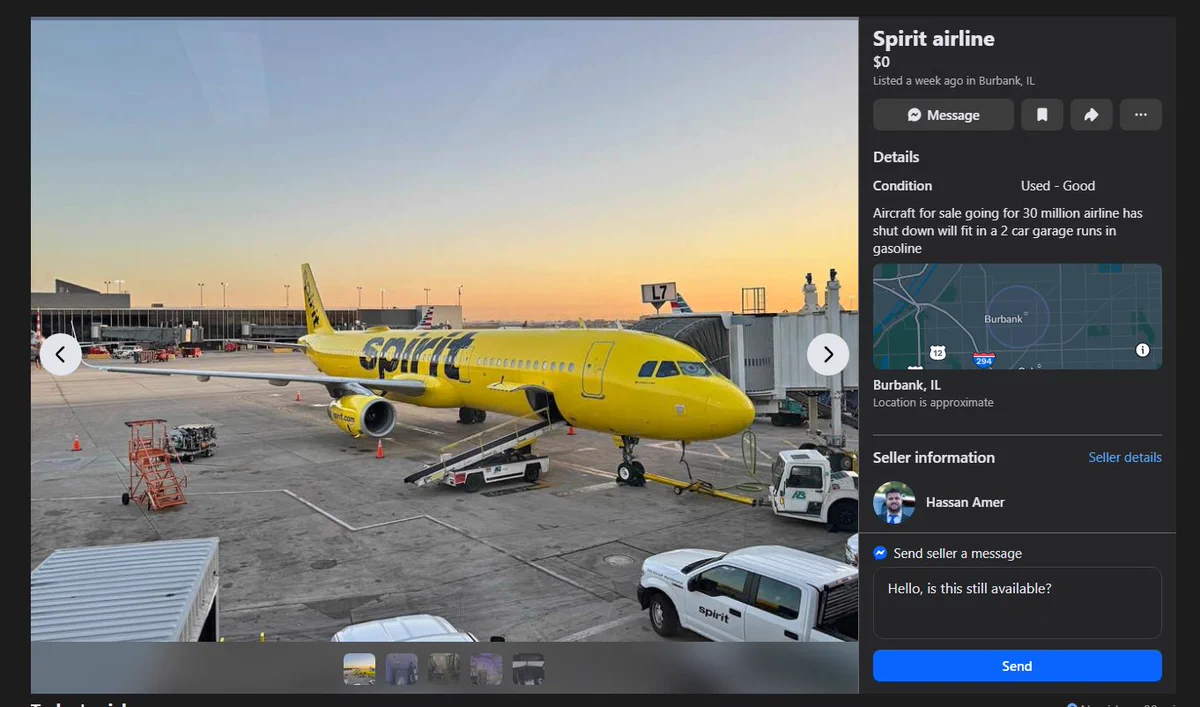Share the listing via arrow icon
This screenshot has width=1200, height=707.
(1091, 115)
